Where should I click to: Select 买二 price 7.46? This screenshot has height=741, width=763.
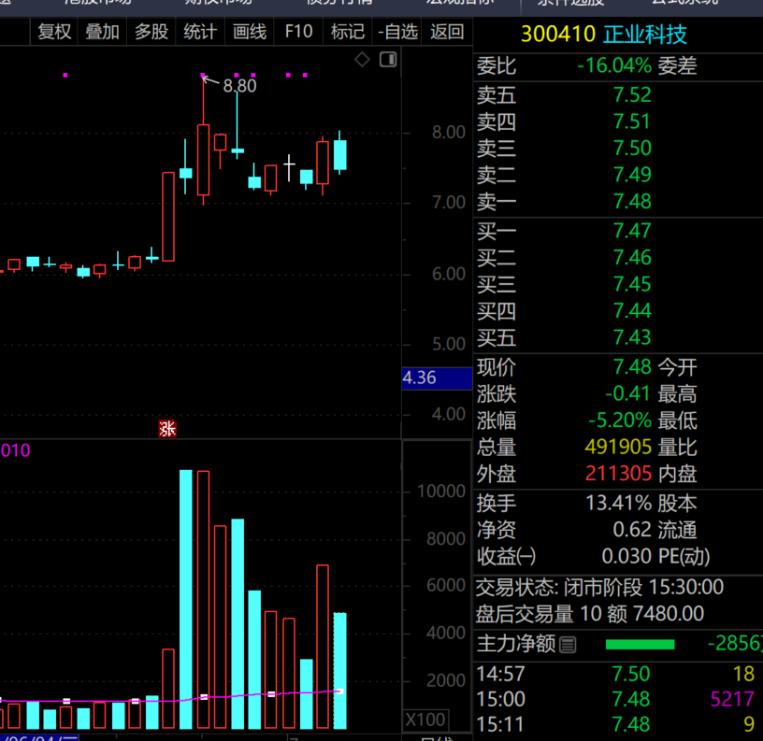[632, 257]
